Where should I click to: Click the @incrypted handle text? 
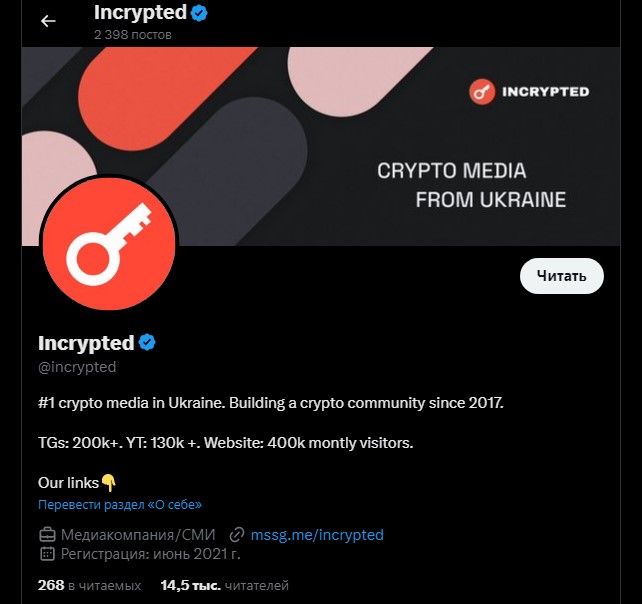[77, 367]
